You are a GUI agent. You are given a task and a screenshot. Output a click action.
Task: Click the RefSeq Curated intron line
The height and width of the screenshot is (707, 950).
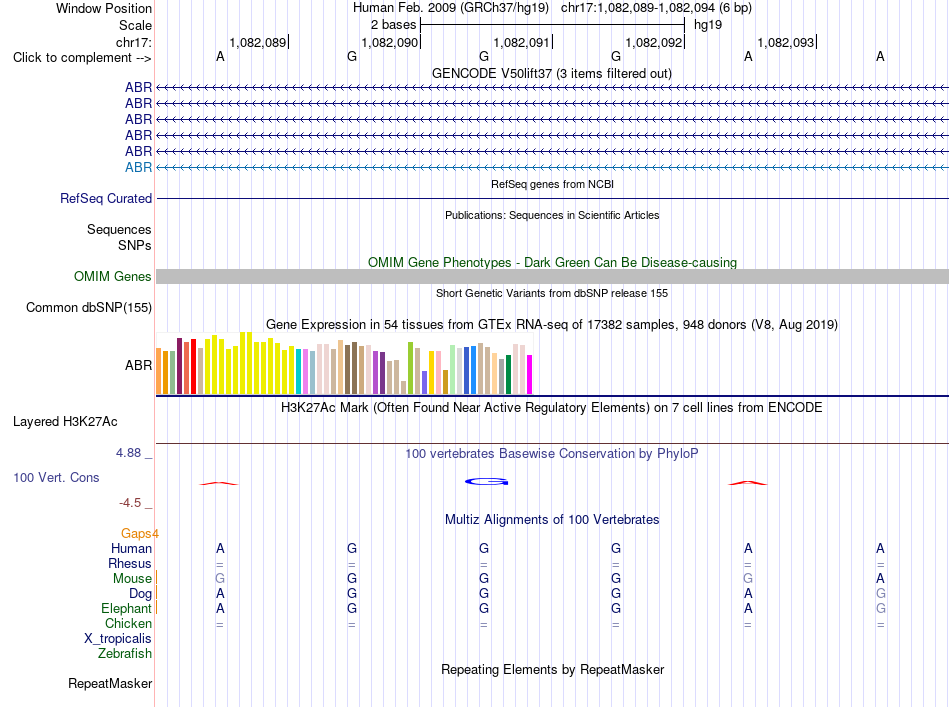tap(552, 198)
